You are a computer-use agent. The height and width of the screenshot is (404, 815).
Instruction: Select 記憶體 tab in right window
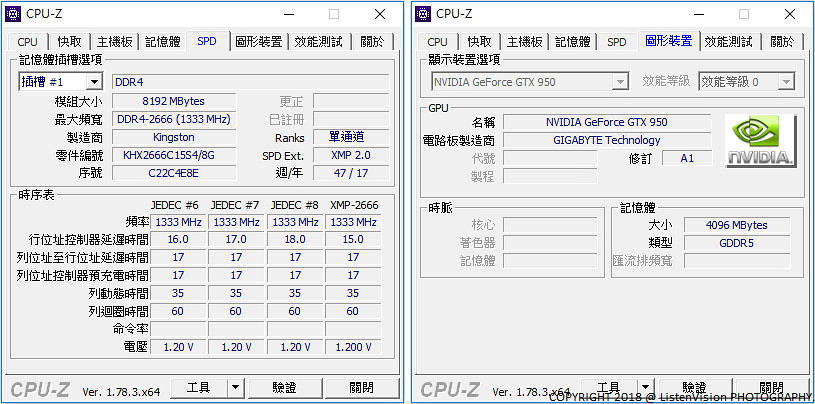[x=573, y=42]
